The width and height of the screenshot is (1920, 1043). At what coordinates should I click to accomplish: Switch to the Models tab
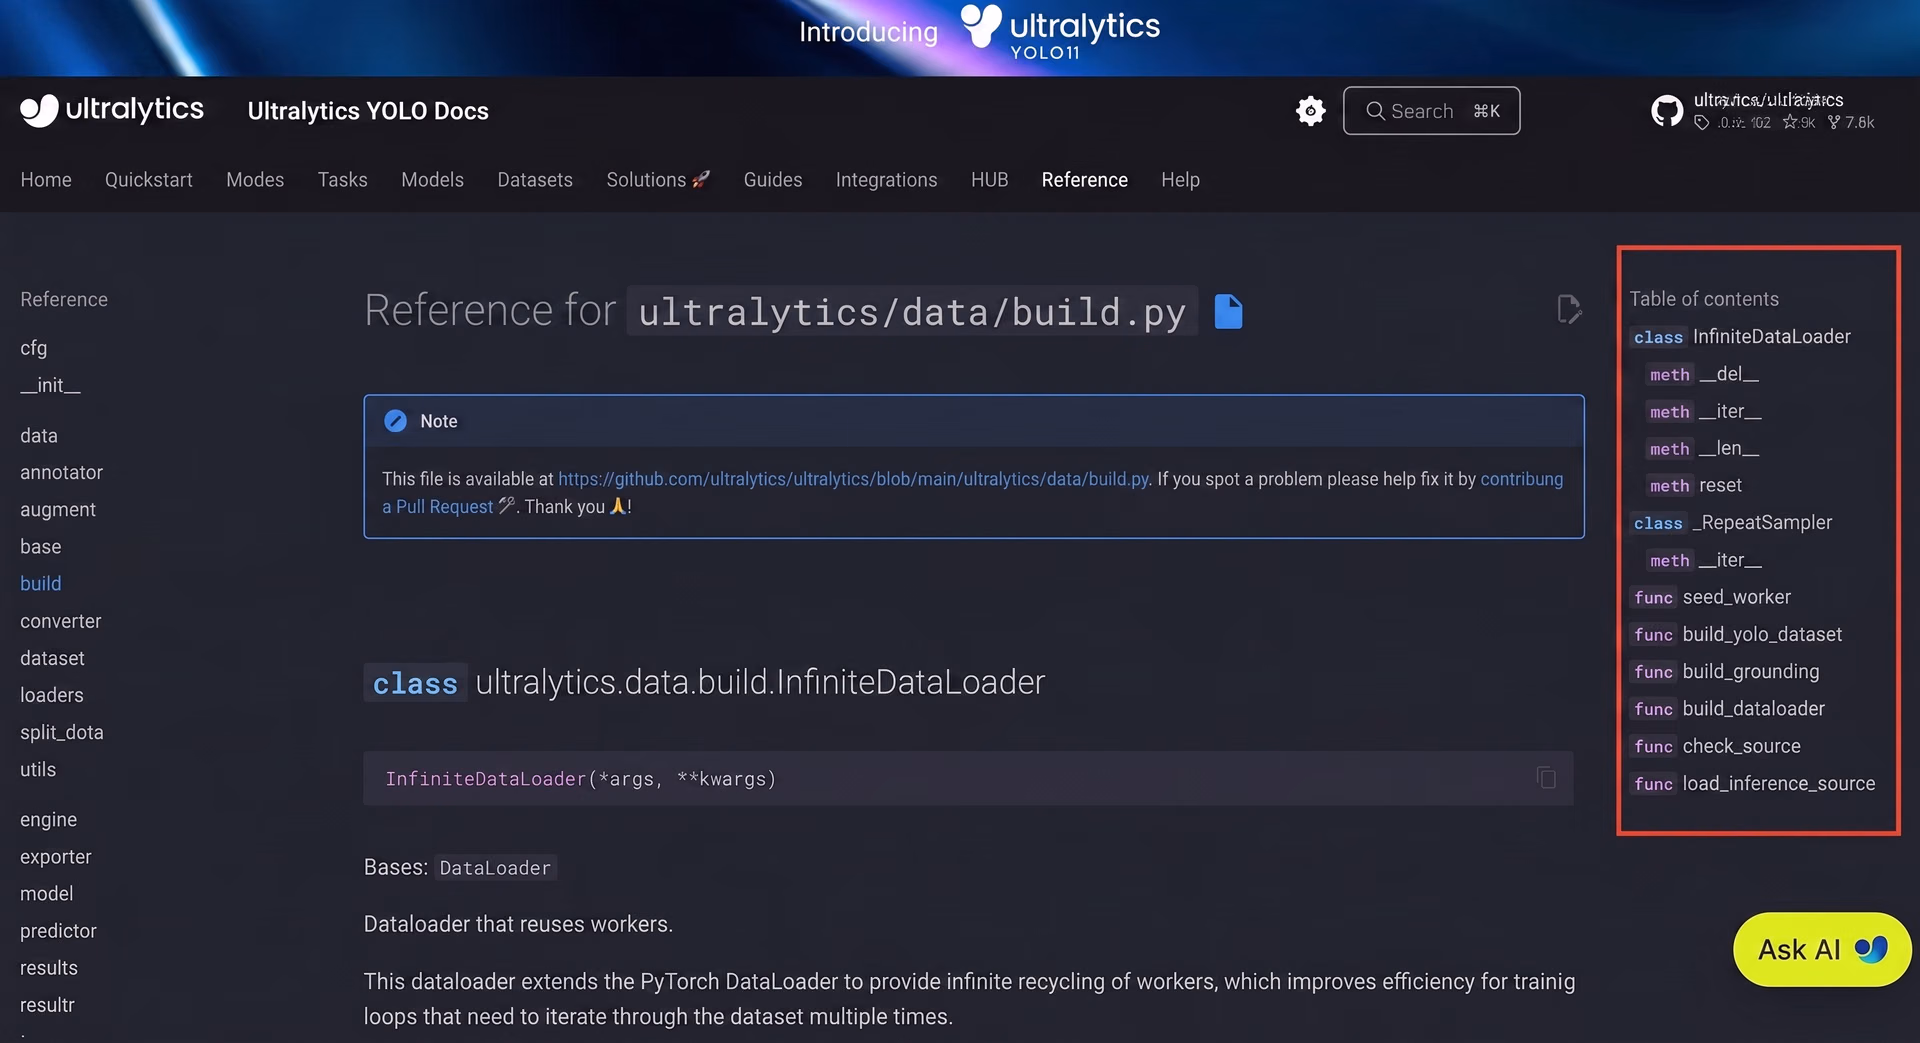(432, 180)
